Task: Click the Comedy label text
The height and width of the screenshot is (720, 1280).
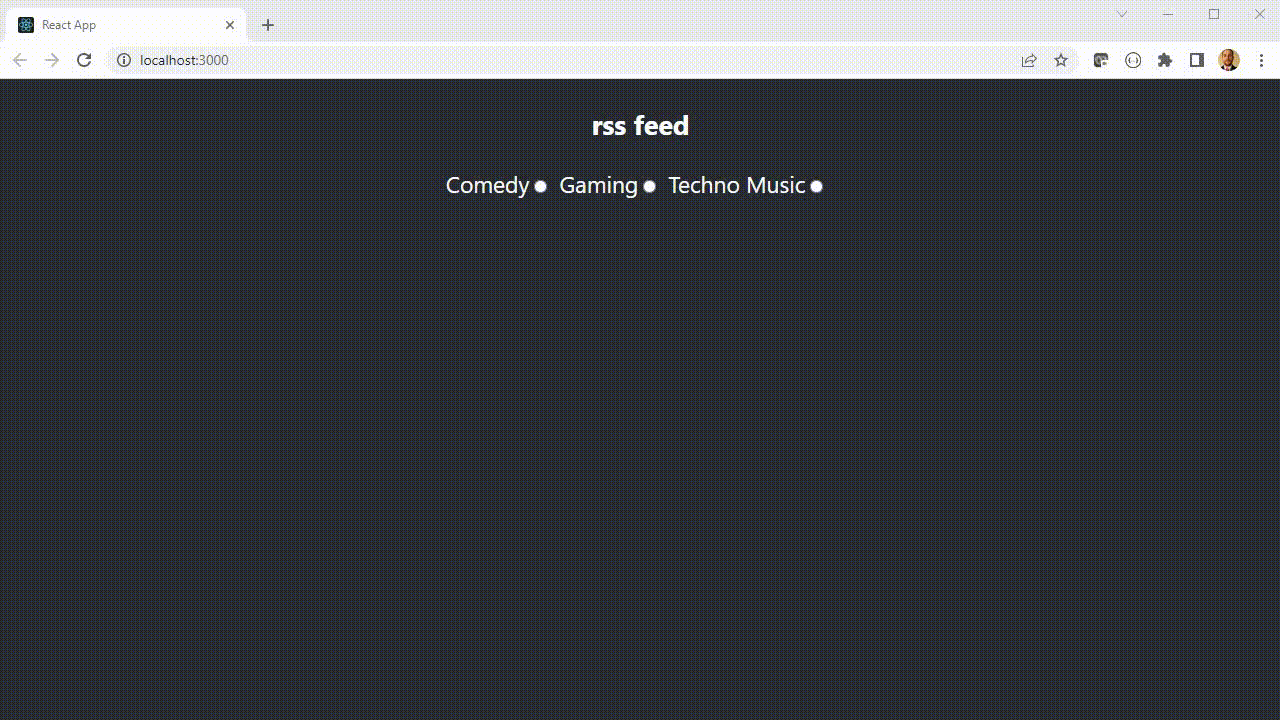Action: coord(487,186)
